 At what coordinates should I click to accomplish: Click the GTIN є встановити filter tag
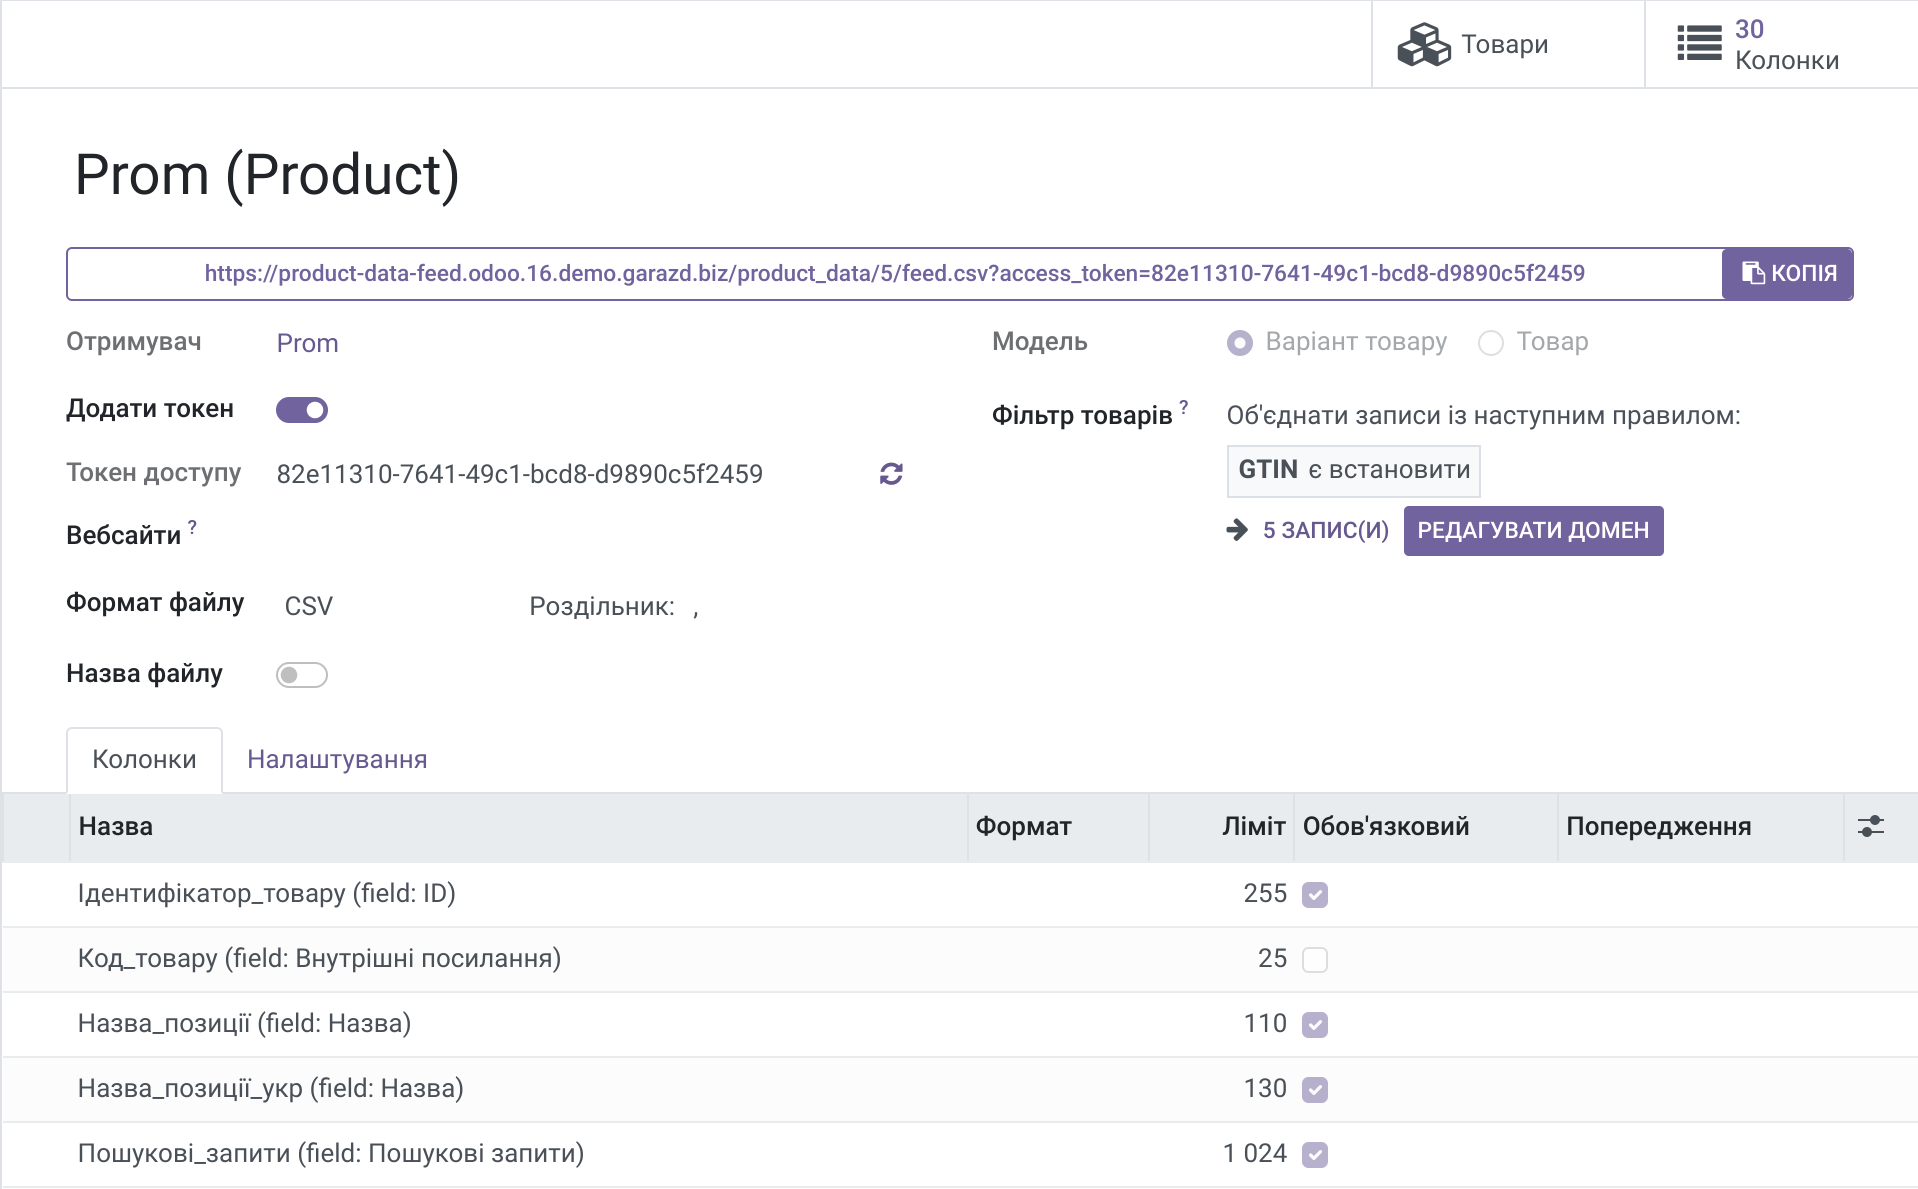[1354, 470]
